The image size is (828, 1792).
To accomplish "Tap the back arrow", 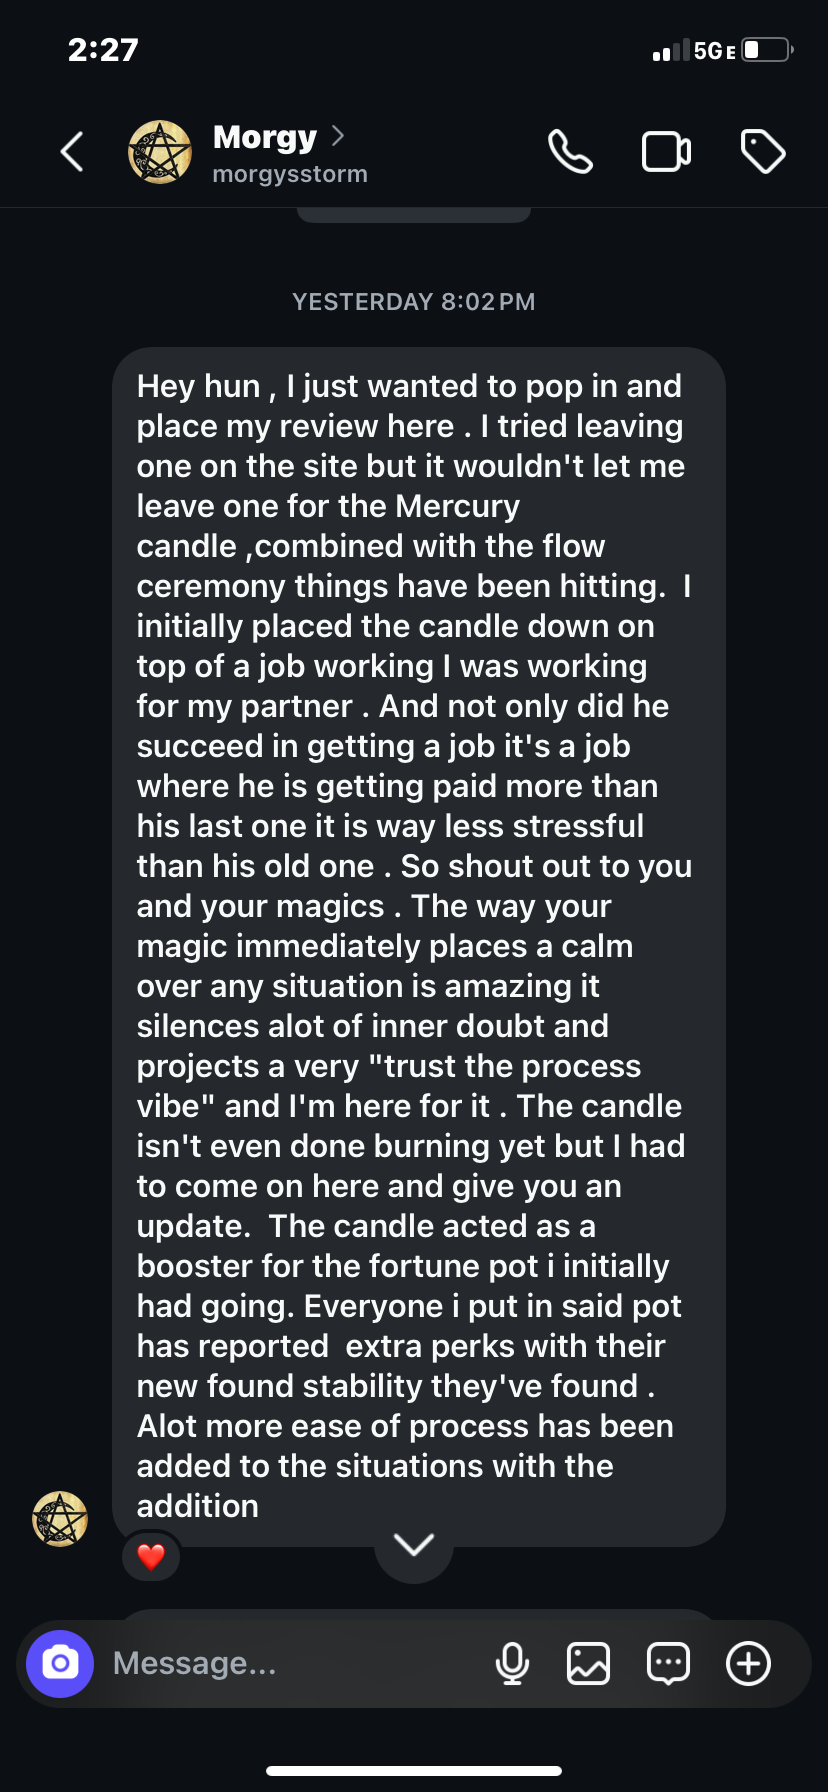I will [72, 152].
